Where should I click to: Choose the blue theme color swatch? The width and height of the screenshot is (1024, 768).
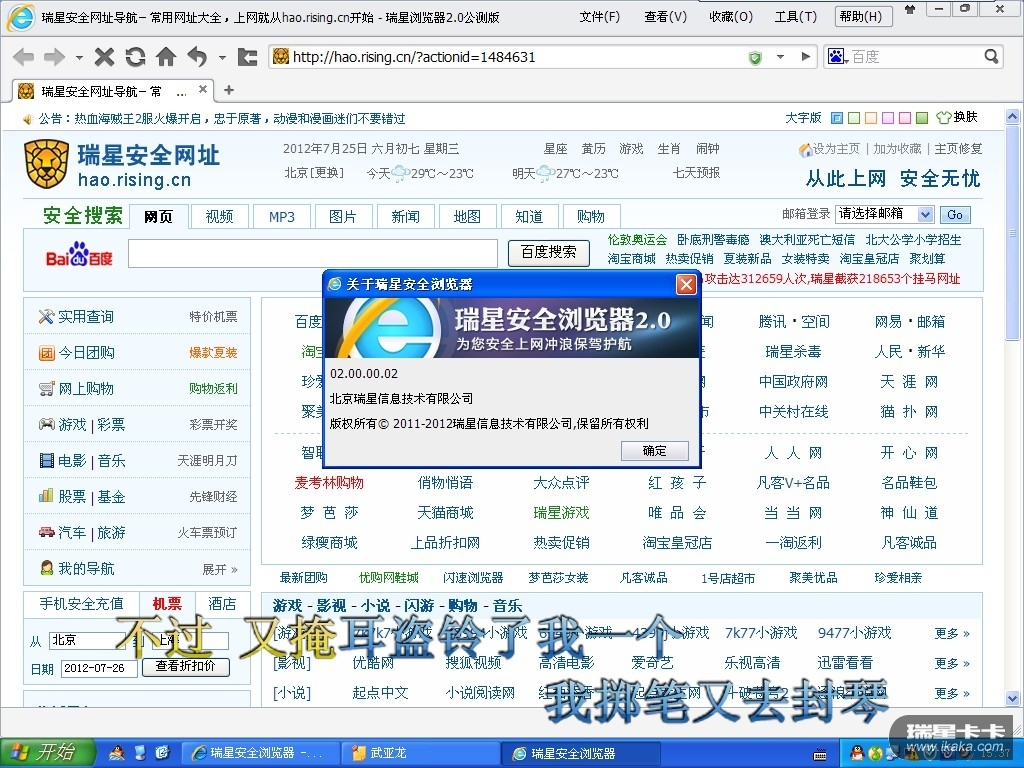[x=837, y=118]
